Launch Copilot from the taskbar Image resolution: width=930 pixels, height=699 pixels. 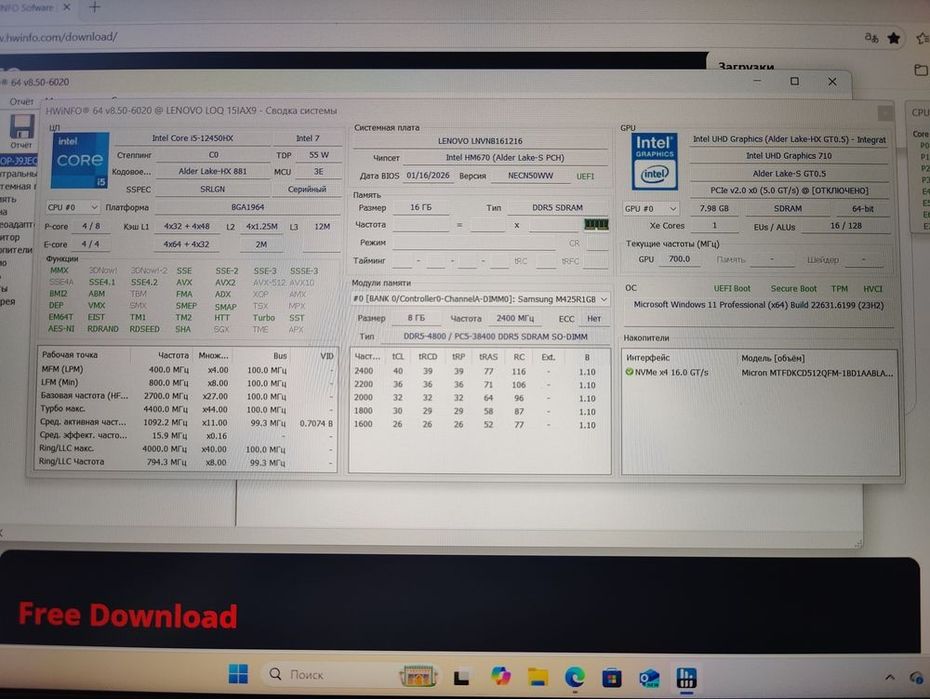tap(501, 676)
